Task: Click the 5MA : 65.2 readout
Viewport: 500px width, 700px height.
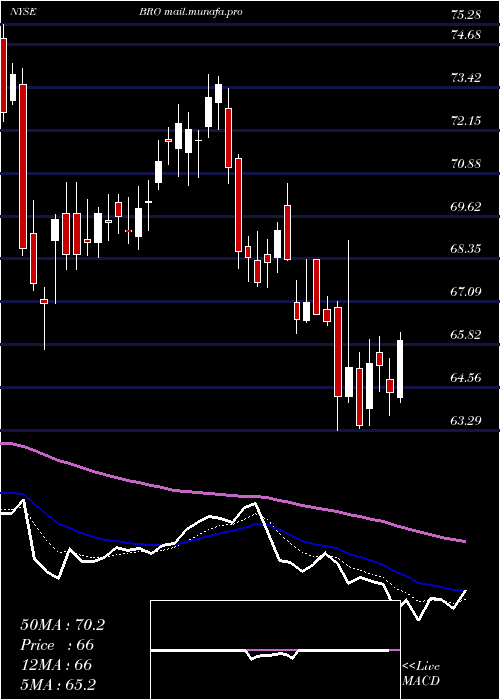Action: point(58,685)
